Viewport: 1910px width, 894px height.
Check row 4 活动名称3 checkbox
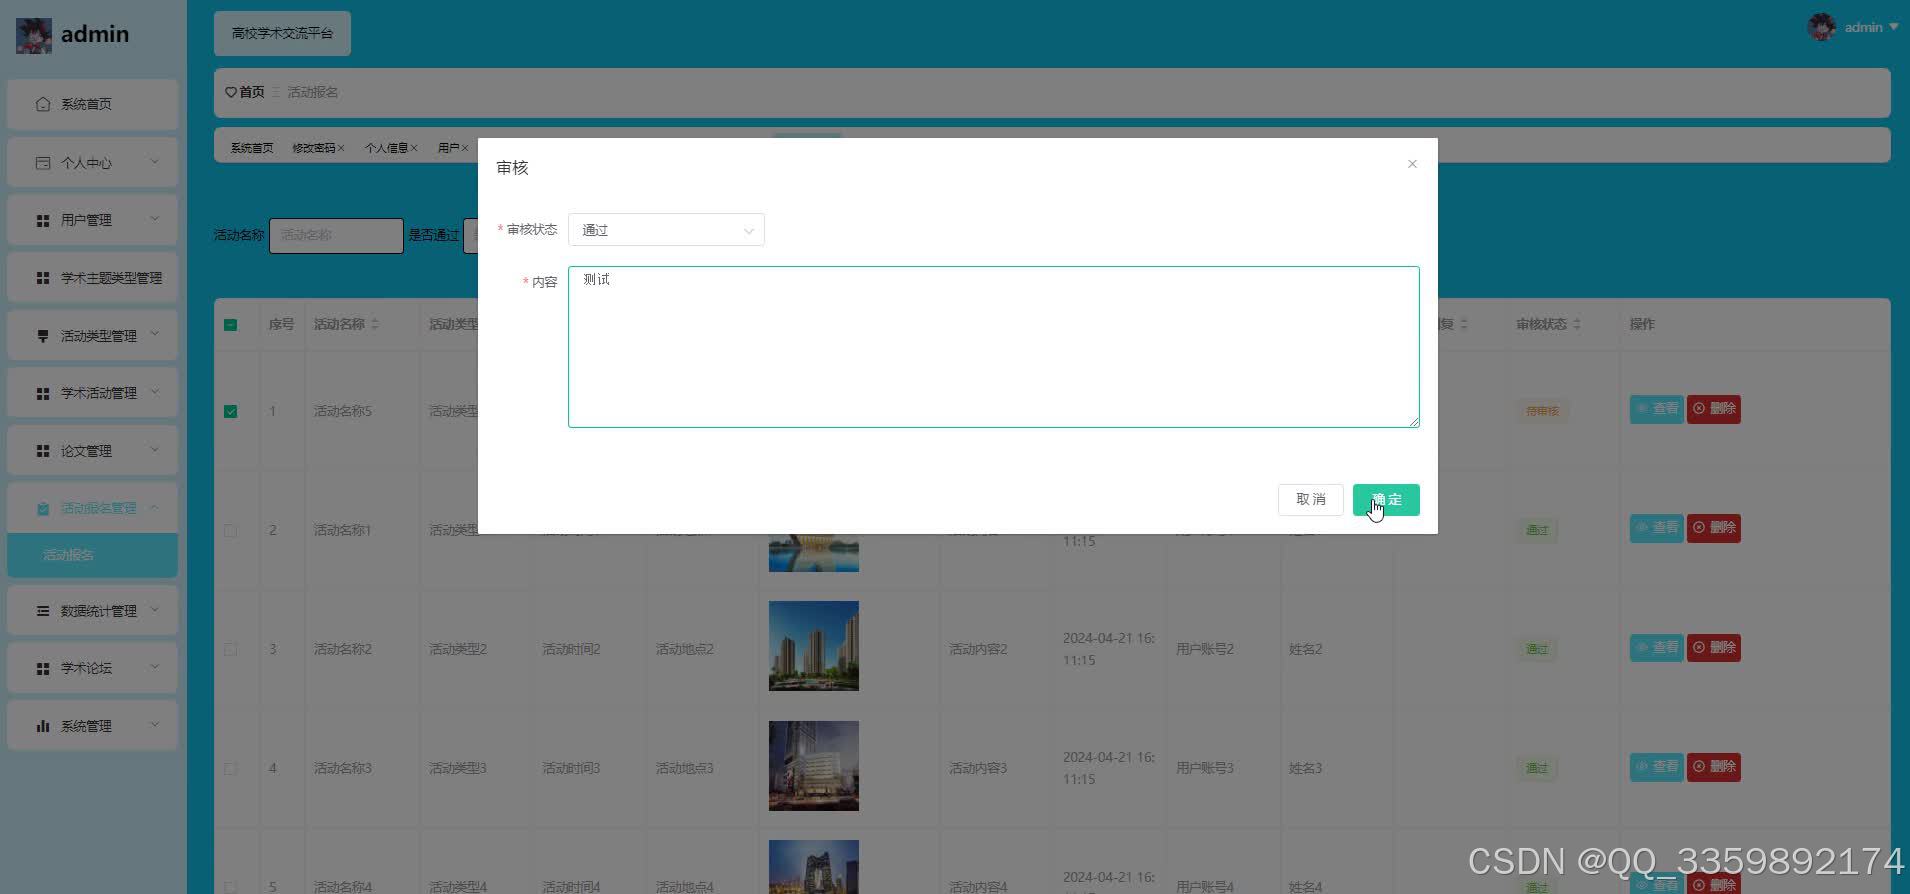pos(231,768)
